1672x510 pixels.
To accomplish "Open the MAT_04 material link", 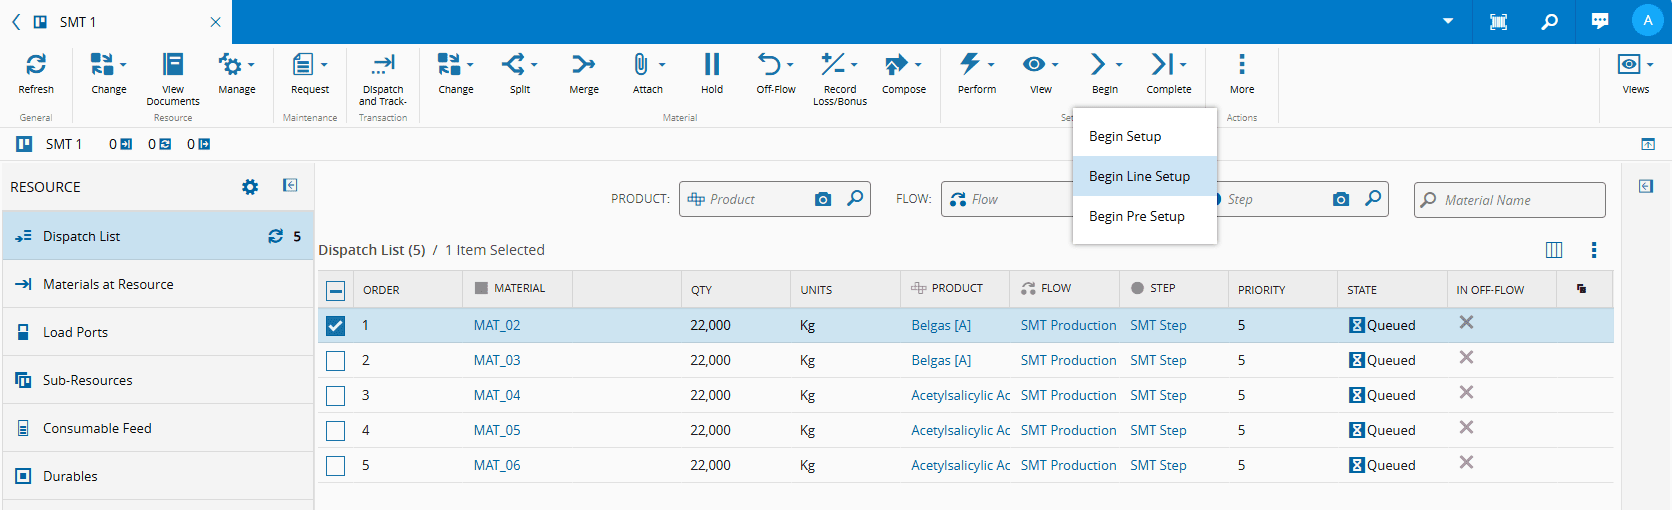I will click(497, 395).
